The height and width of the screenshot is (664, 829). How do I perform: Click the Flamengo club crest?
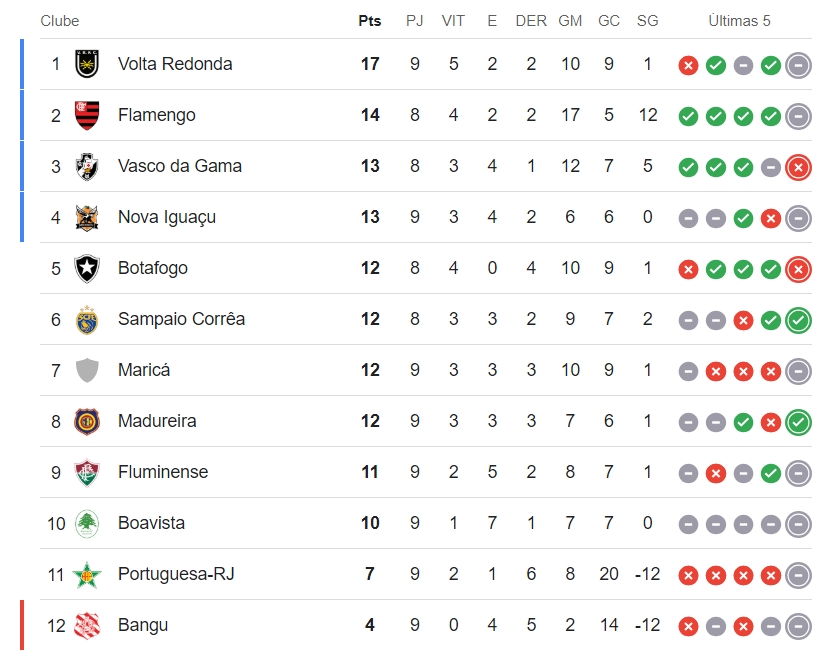click(87, 115)
